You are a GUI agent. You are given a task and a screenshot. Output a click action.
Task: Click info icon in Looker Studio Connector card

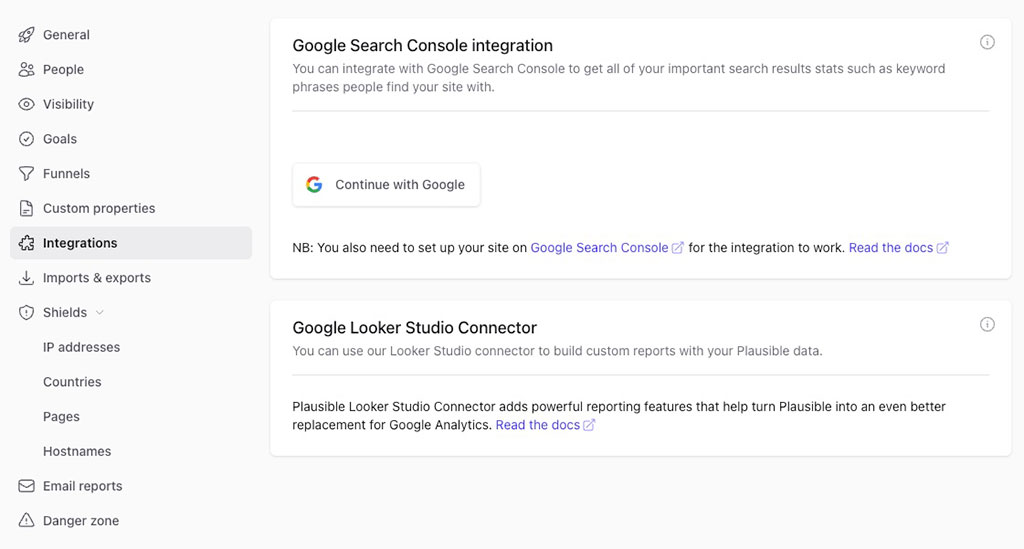[987, 324]
